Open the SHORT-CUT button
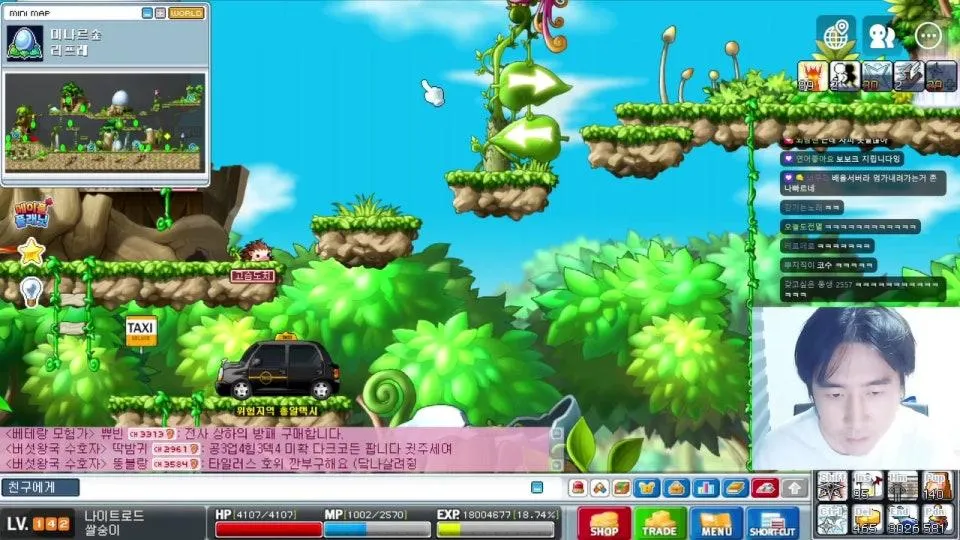 click(x=773, y=524)
